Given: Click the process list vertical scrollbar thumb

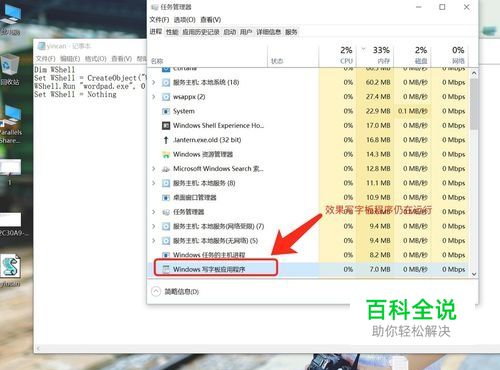Looking at the screenshot, I should pos(474,104).
